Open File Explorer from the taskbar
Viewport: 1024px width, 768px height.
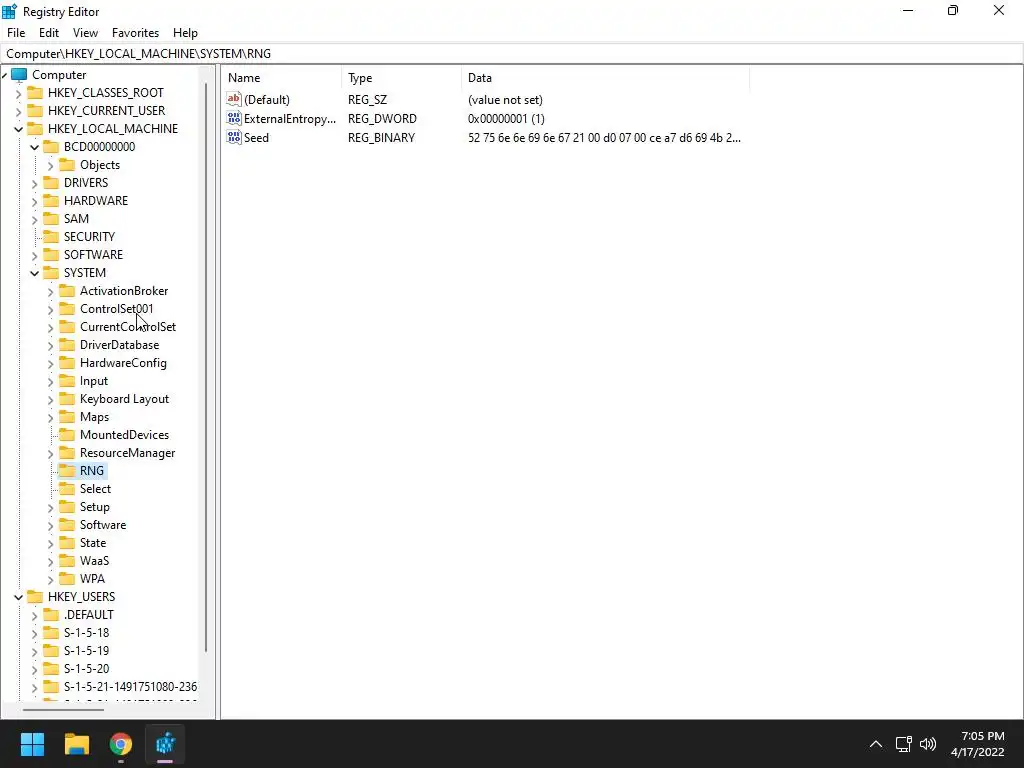coord(77,744)
